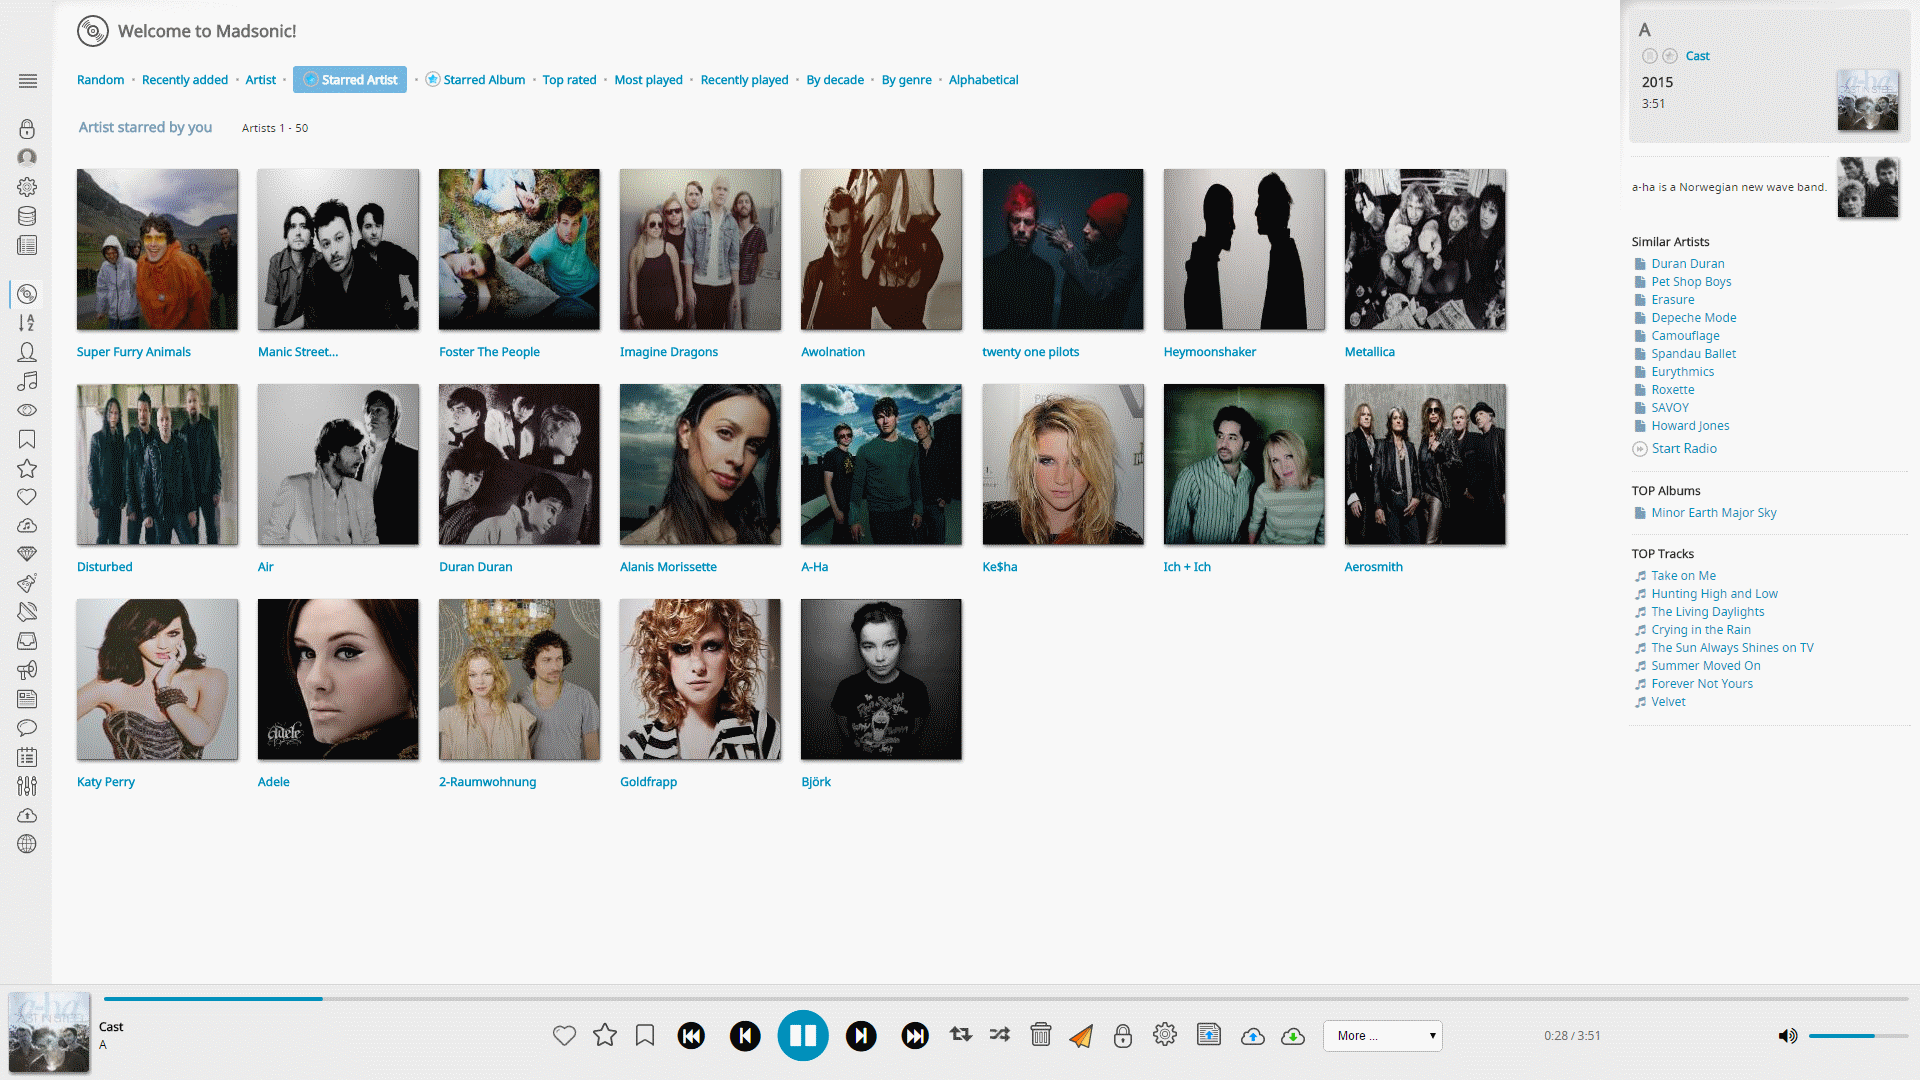
Task: Toggle star on the playing track
Action: pos(605,1035)
